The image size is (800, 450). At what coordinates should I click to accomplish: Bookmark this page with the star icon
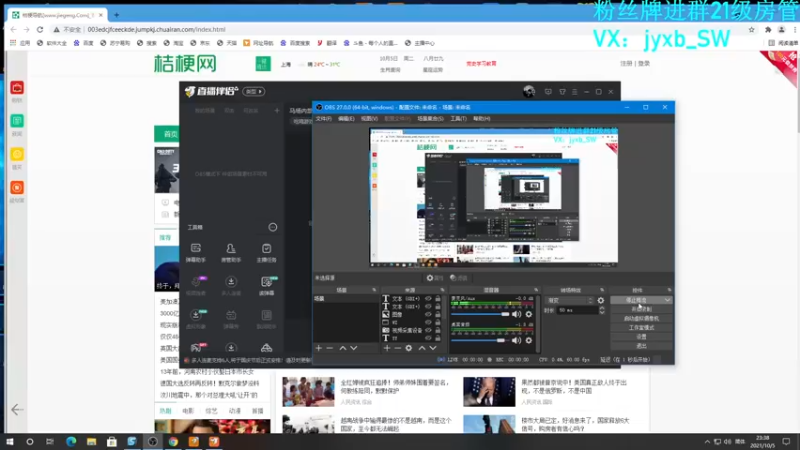[x=752, y=30]
